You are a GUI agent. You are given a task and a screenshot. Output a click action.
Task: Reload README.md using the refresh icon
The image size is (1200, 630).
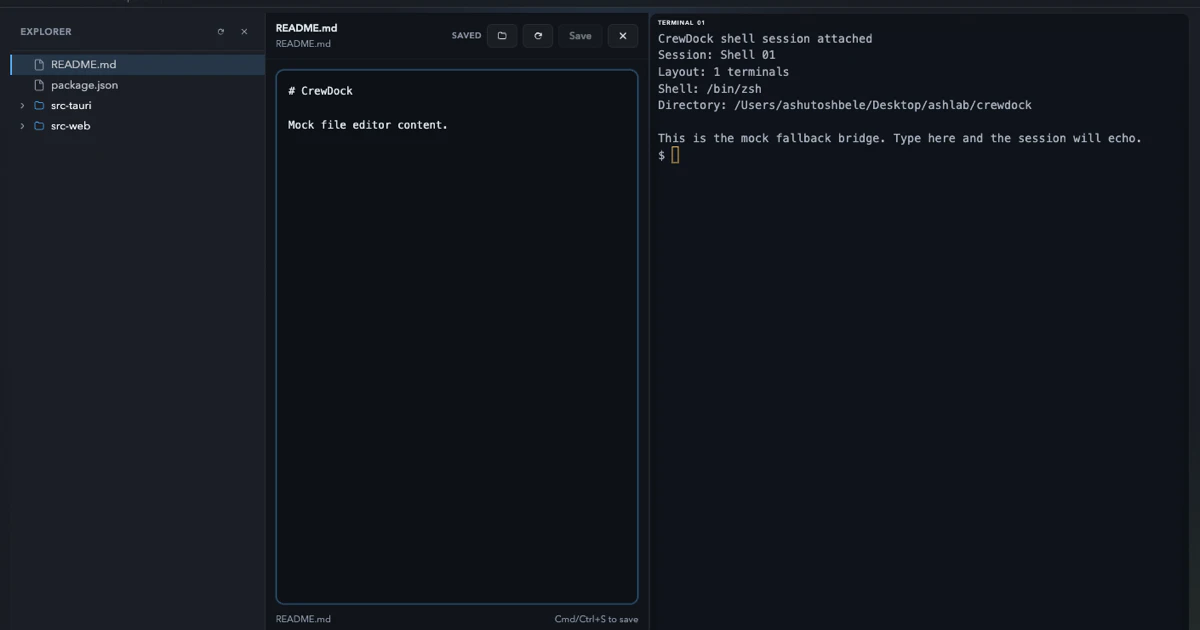tap(537, 35)
